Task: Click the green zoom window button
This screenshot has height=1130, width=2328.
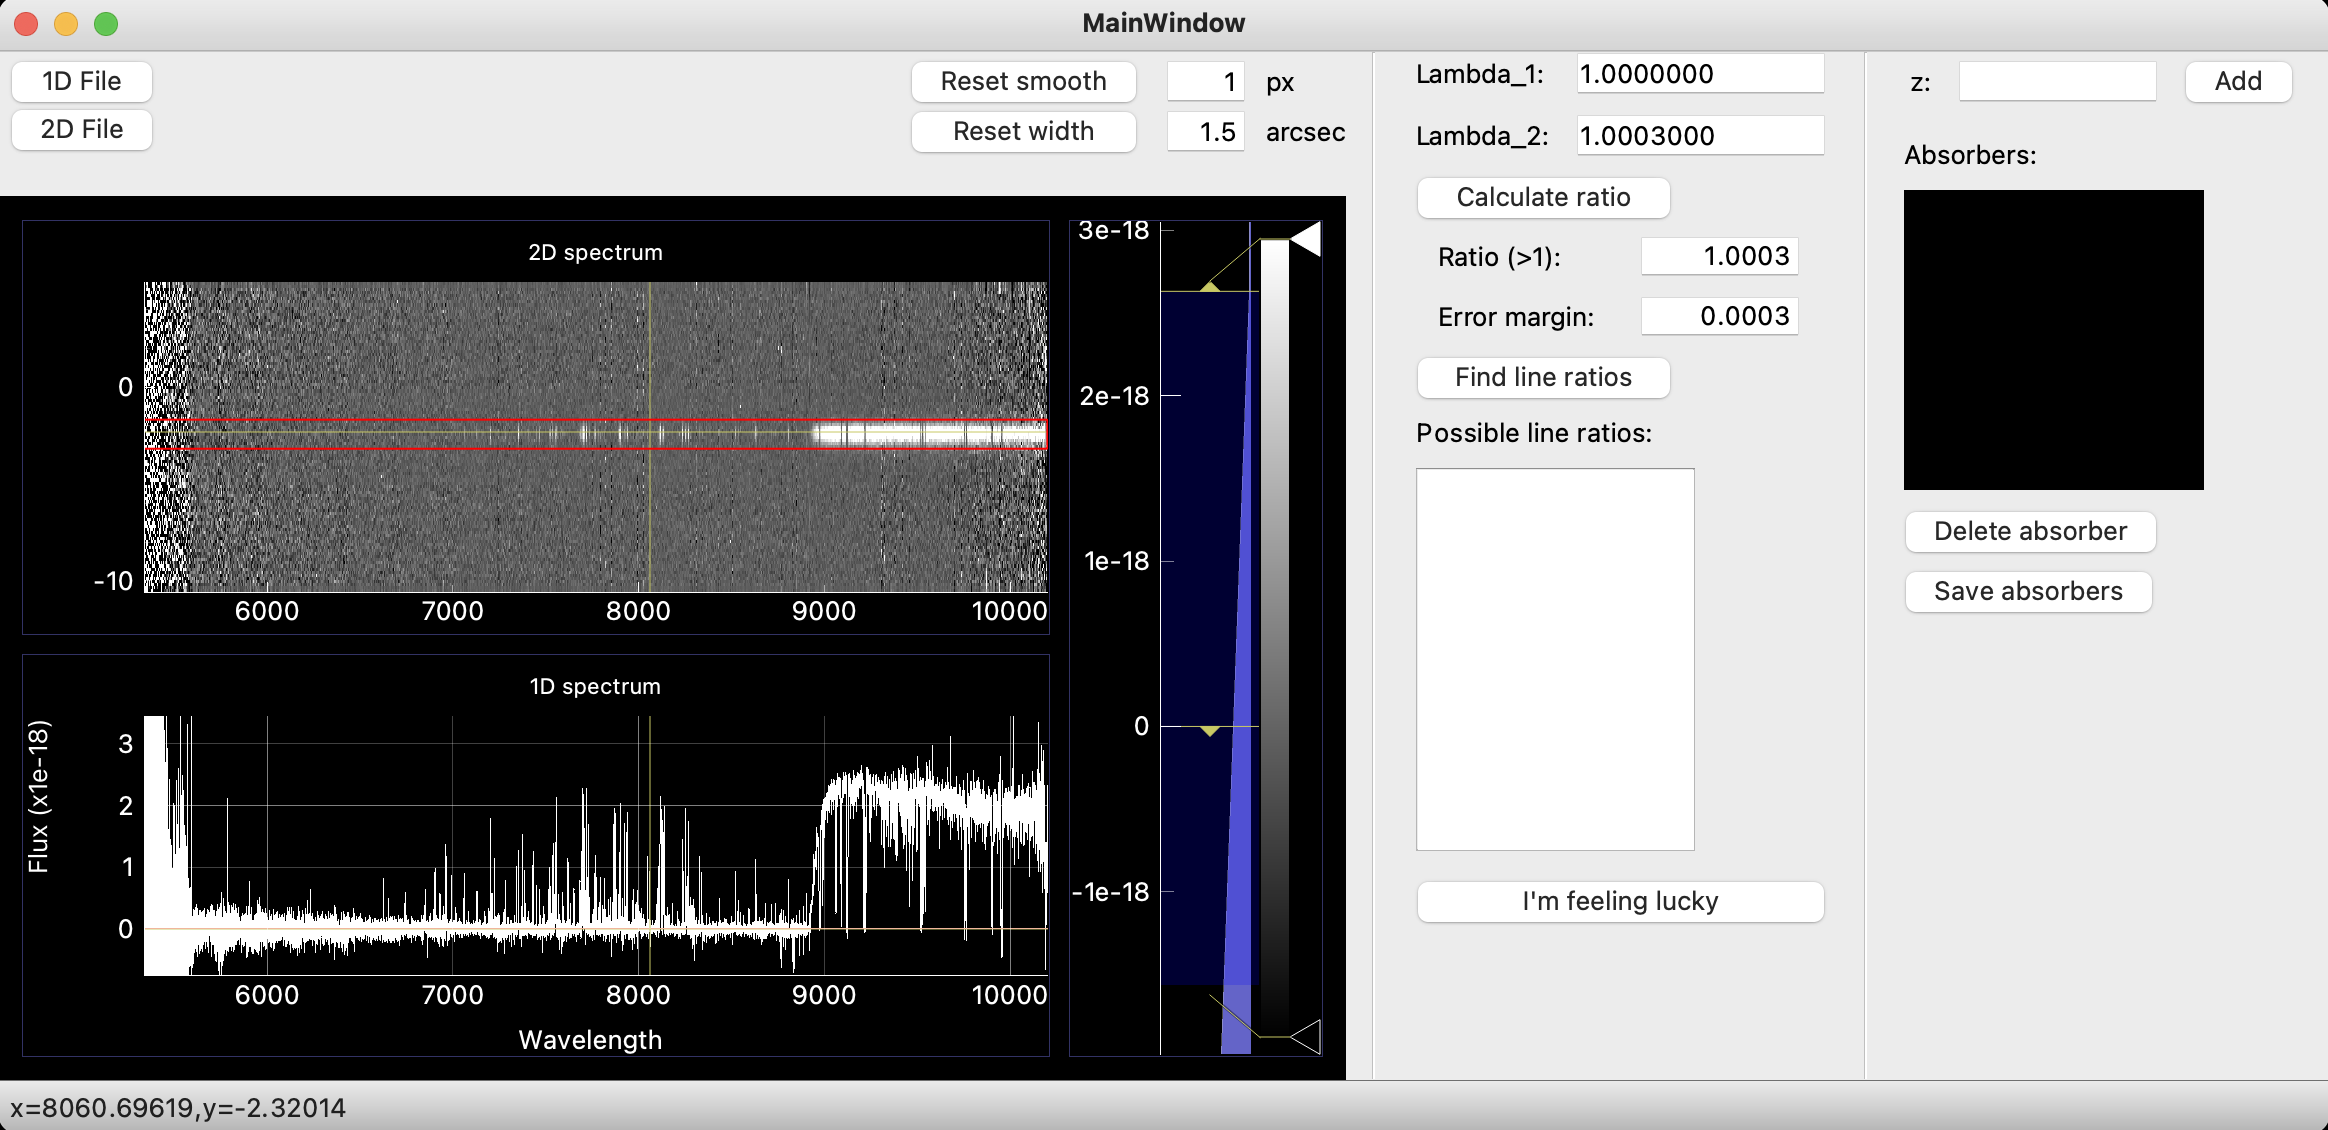Action: coord(106,23)
